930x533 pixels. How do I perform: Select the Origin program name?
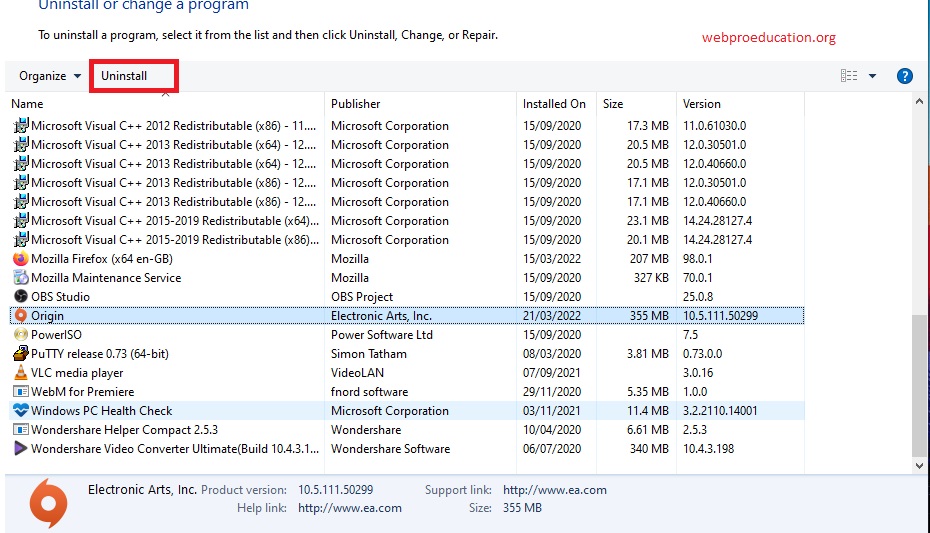pos(47,315)
